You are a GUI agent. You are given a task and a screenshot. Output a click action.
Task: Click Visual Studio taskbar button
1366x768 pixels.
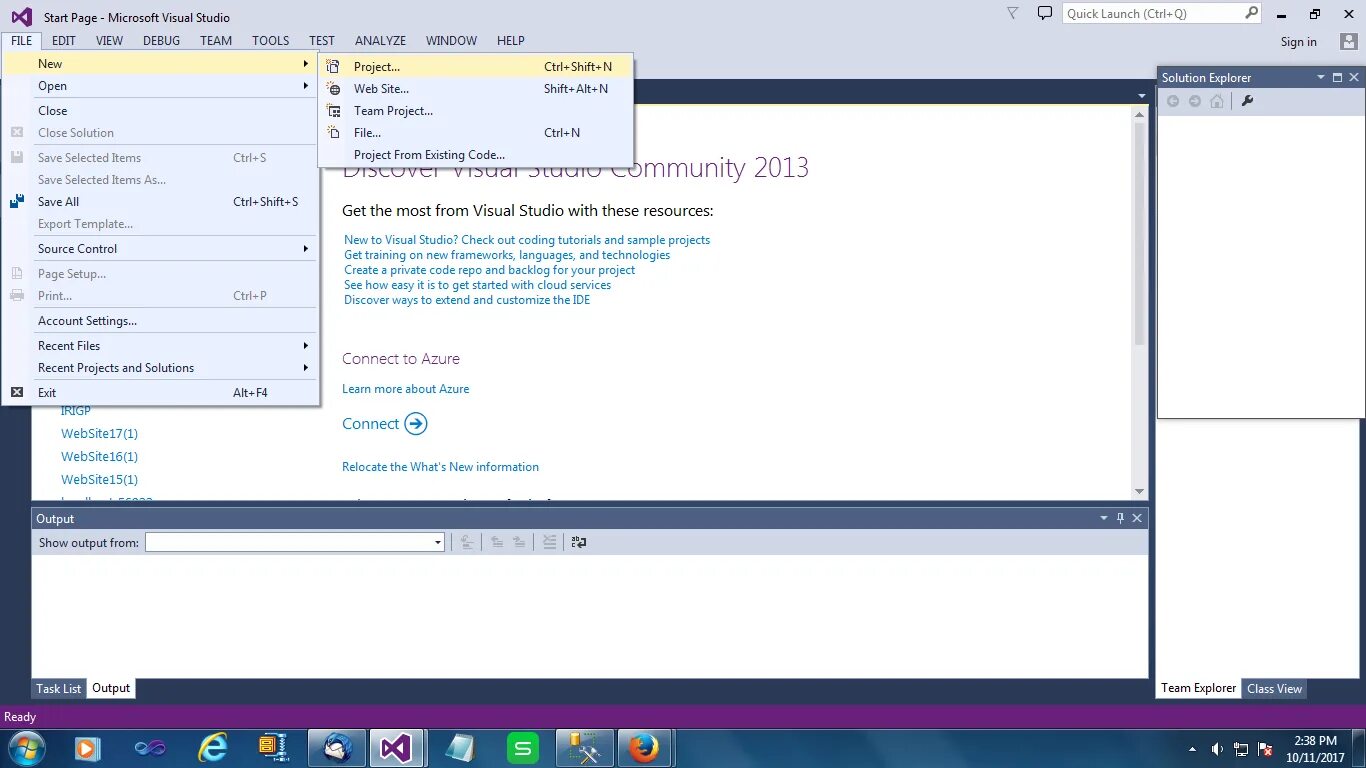(396, 748)
